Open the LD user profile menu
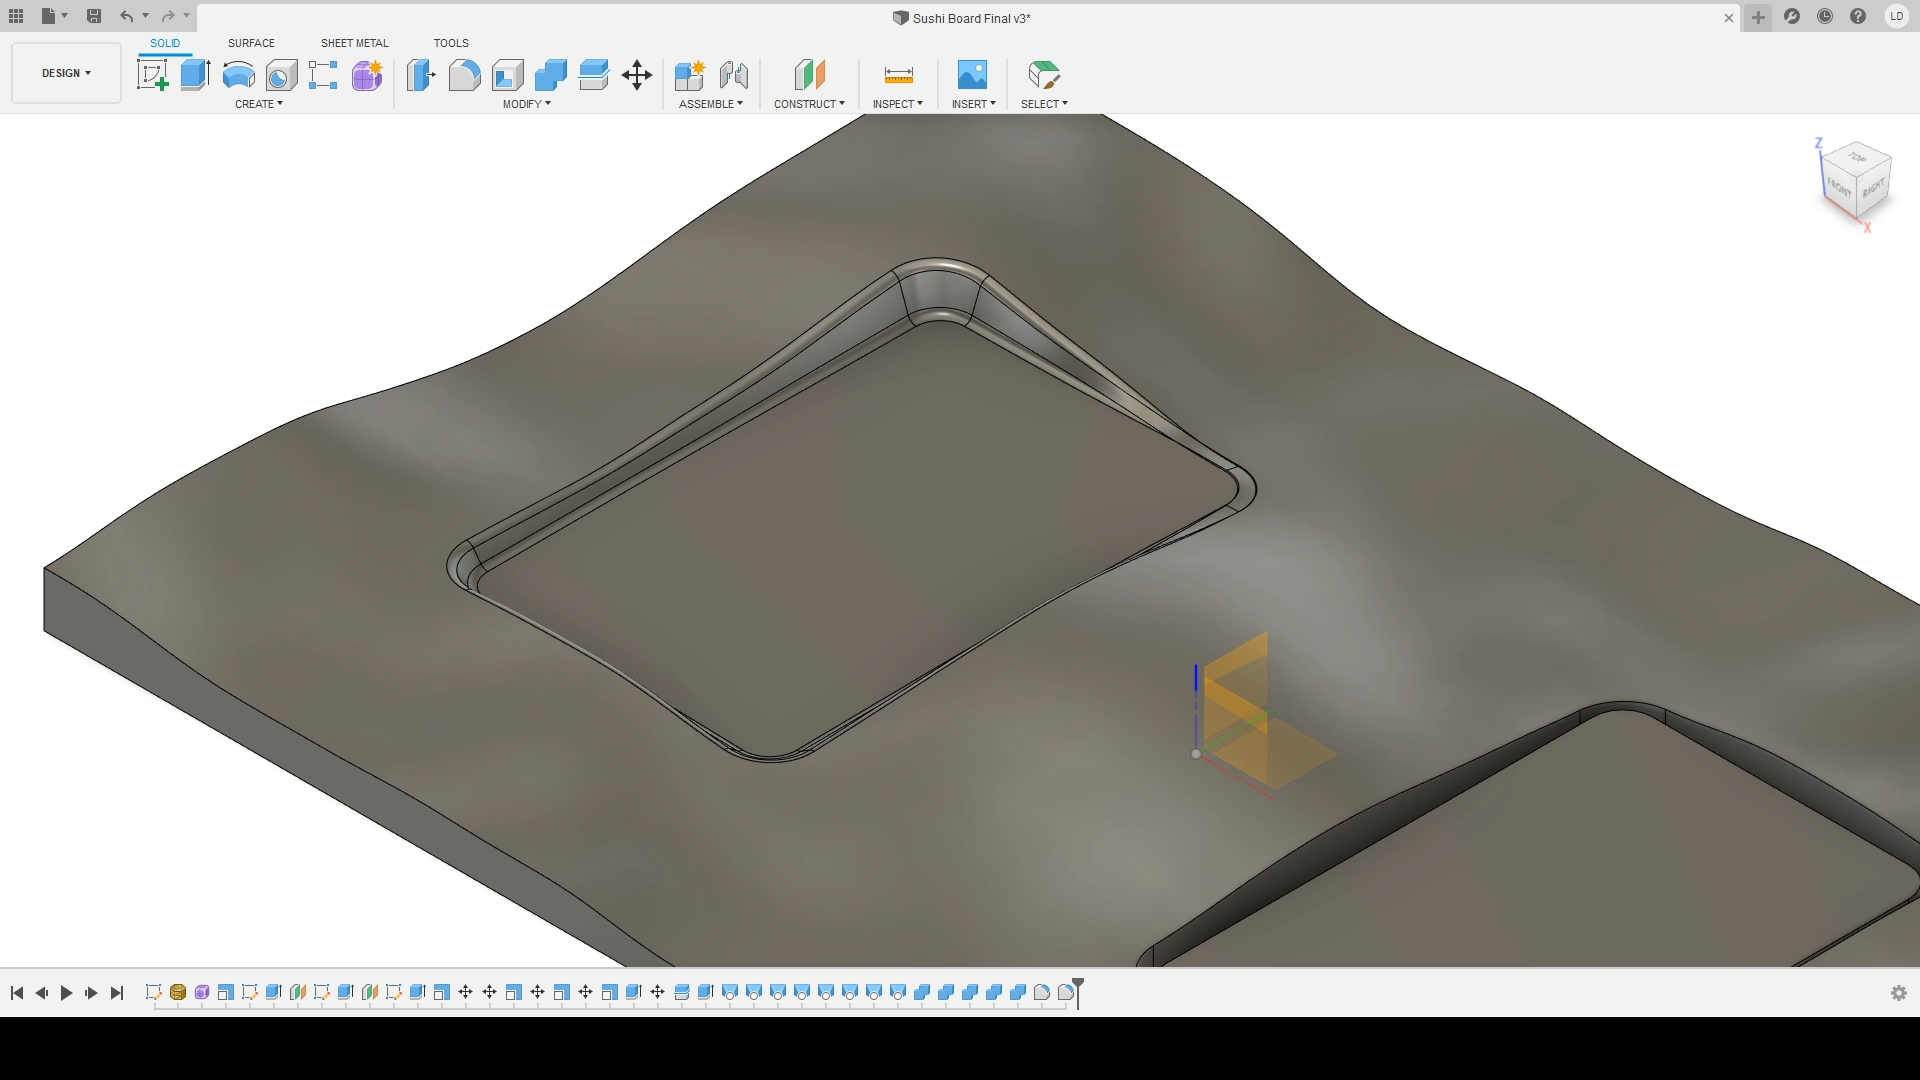 1898,16
